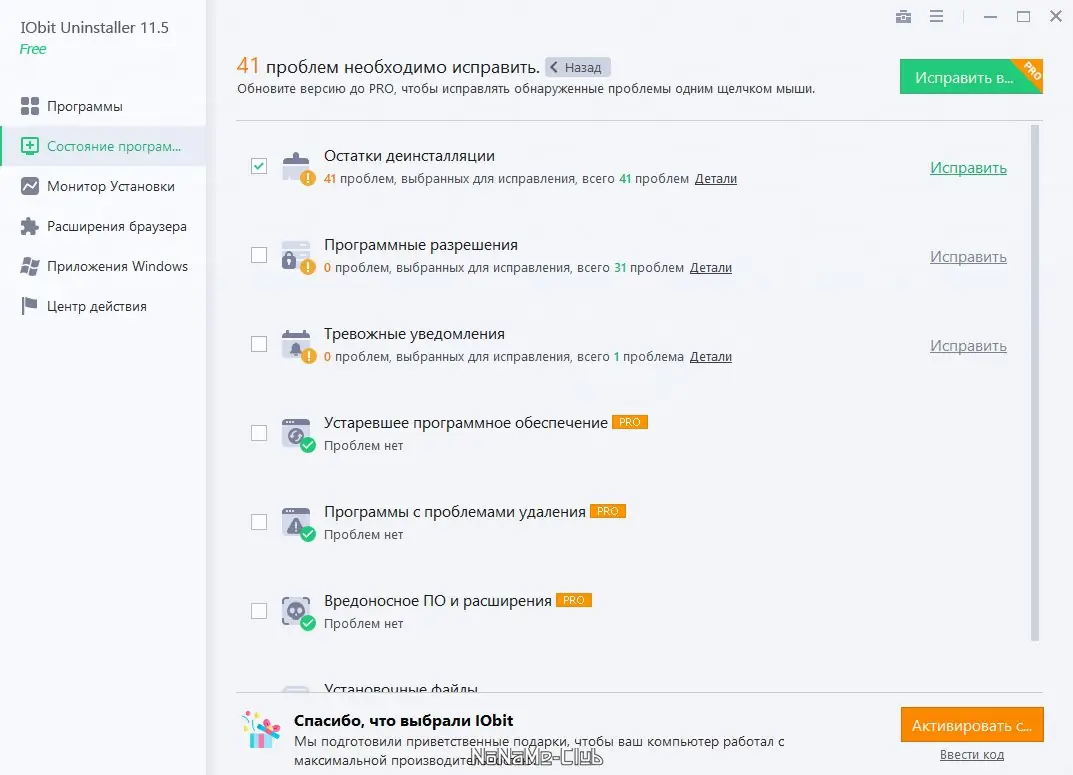The width and height of the screenshot is (1073, 775).
Task: Click the Тревожные уведомления bell icon
Action: (x=296, y=345)
